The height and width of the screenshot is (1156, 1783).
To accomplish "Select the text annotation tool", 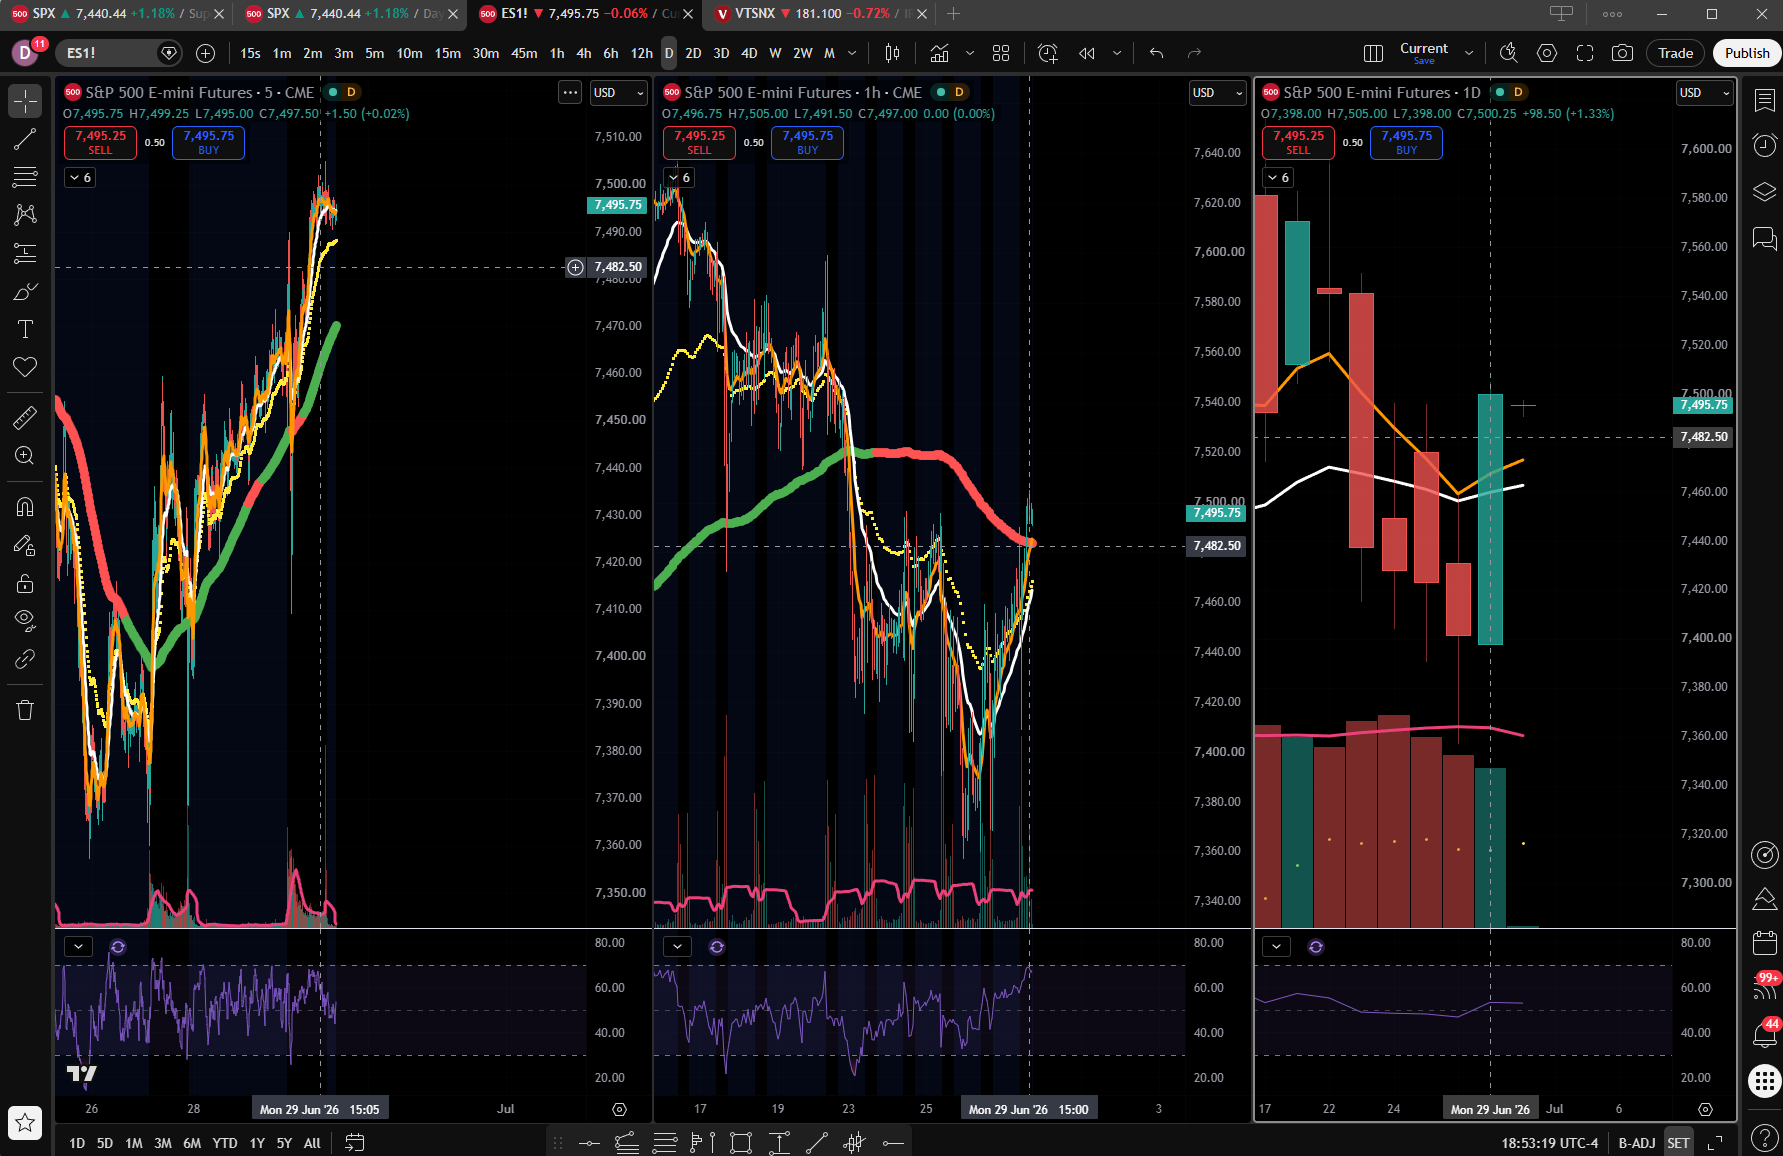I will 25,329.
